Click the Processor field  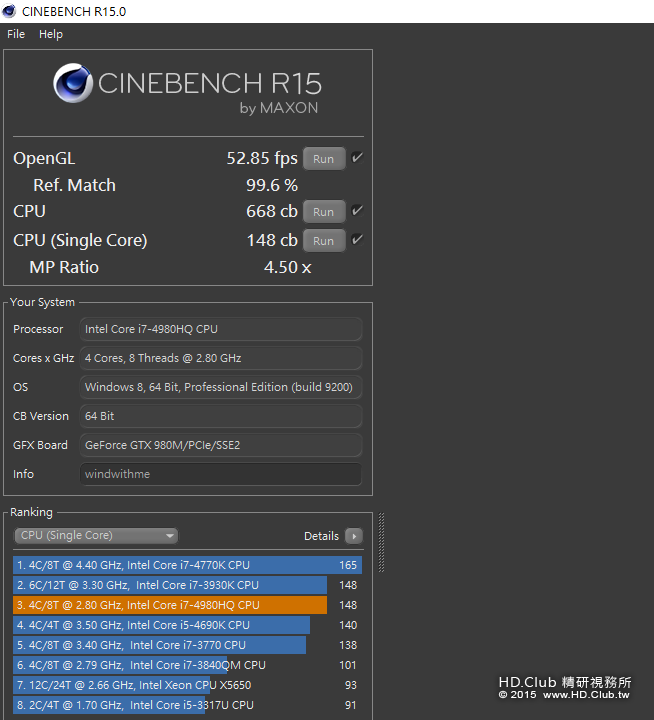(x=220, y=329)
